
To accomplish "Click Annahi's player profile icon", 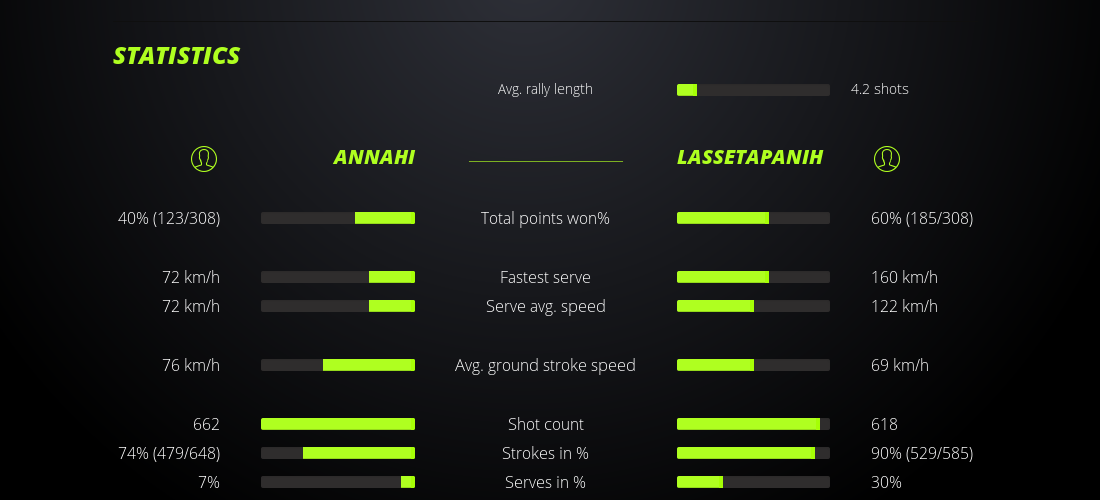I will point(204,158).
